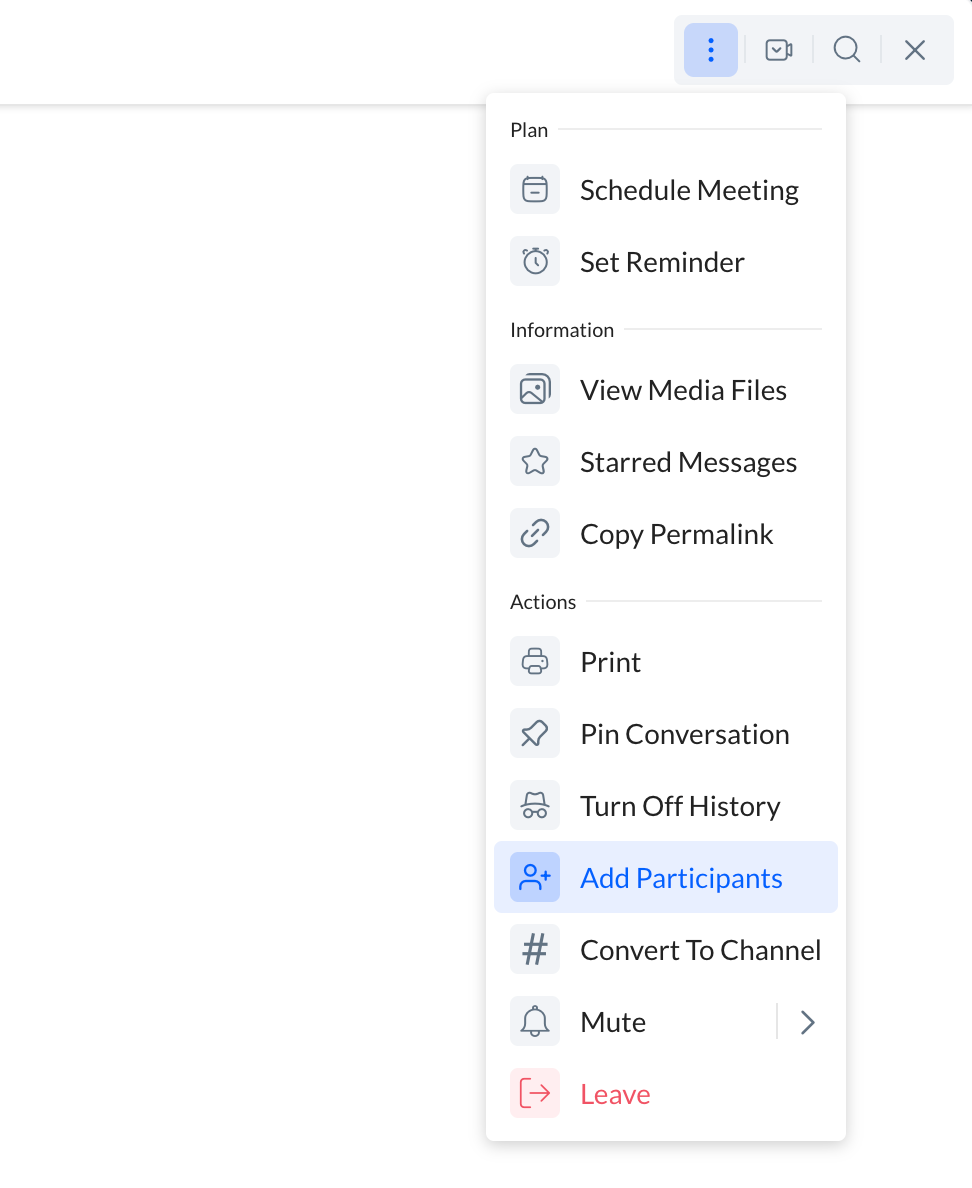Click the chain link icon beside Copy Permalink
The width and height of the screenshot is (972, 1188).
[535, 534]
